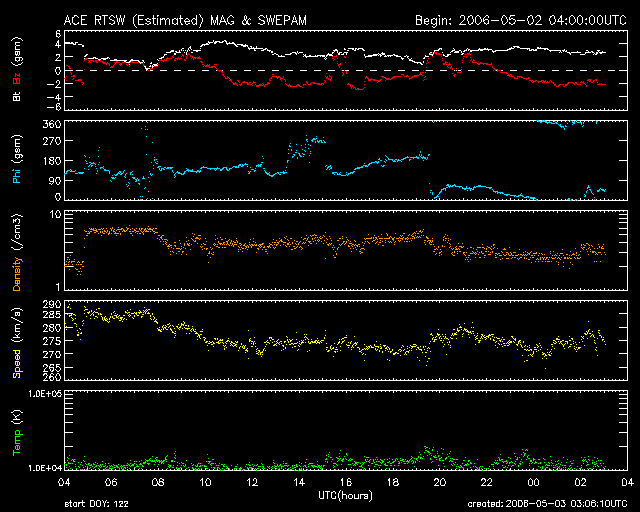Screen dimensions: 640x512
Task: Click the '1' tick label on Density plot
Action: point(58,287)
